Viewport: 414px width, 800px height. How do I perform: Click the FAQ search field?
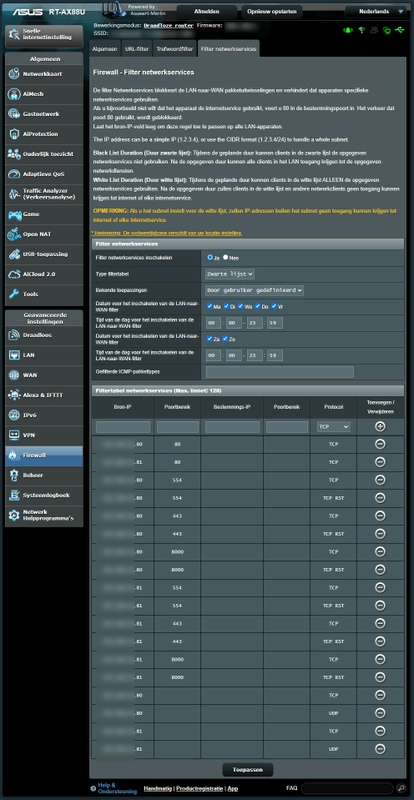tap(348, 788)
